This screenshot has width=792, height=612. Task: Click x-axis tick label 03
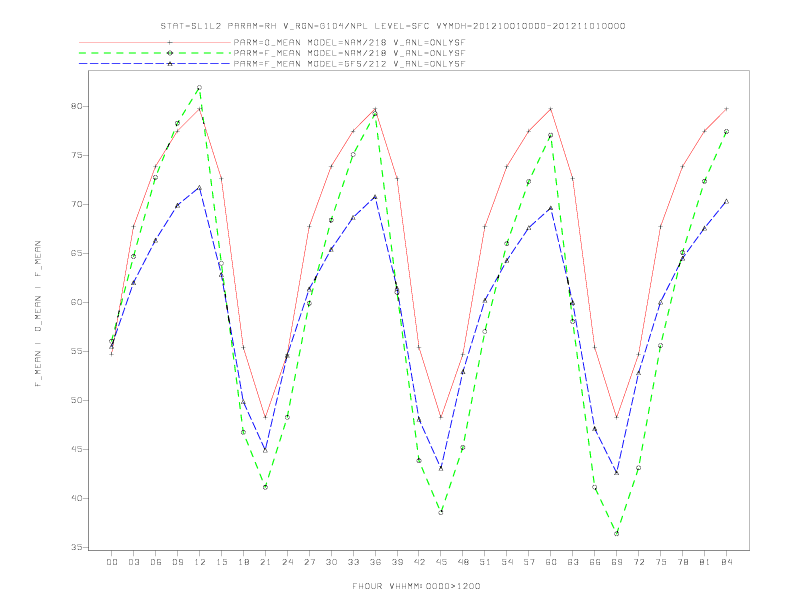(x=133, y=562)
